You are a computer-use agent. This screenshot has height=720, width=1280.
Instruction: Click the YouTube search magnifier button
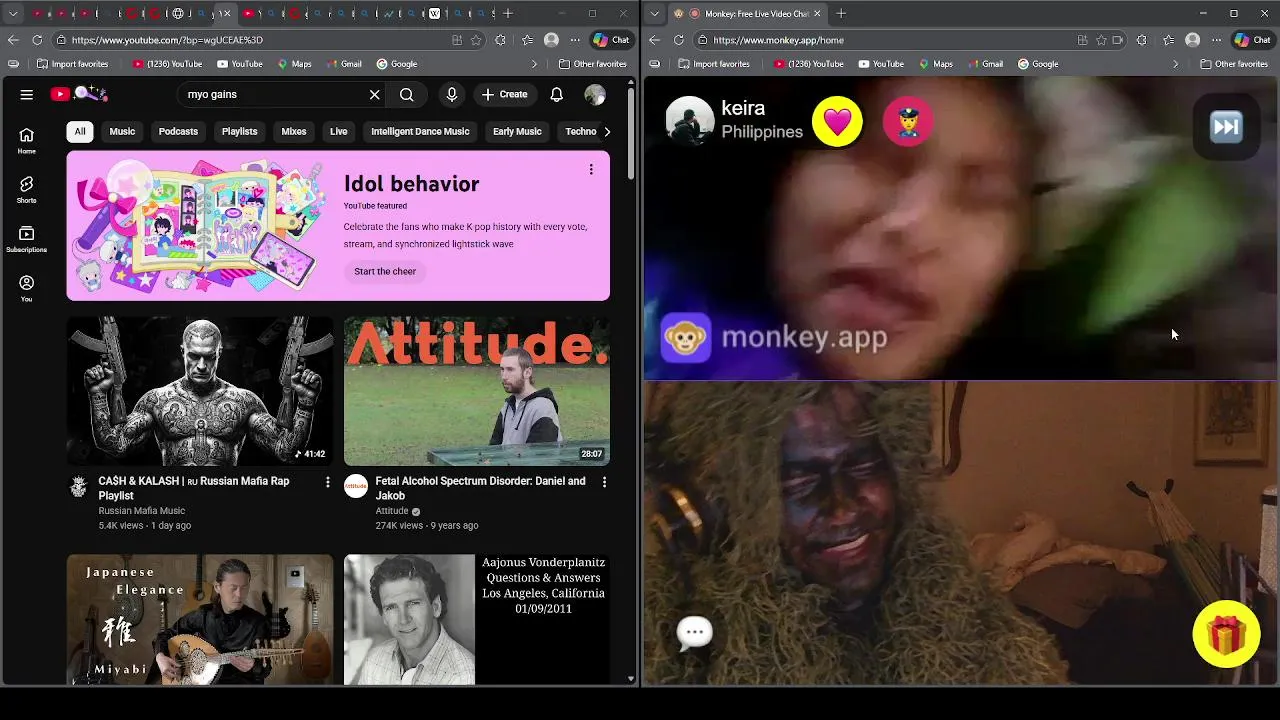coord(407,94)
